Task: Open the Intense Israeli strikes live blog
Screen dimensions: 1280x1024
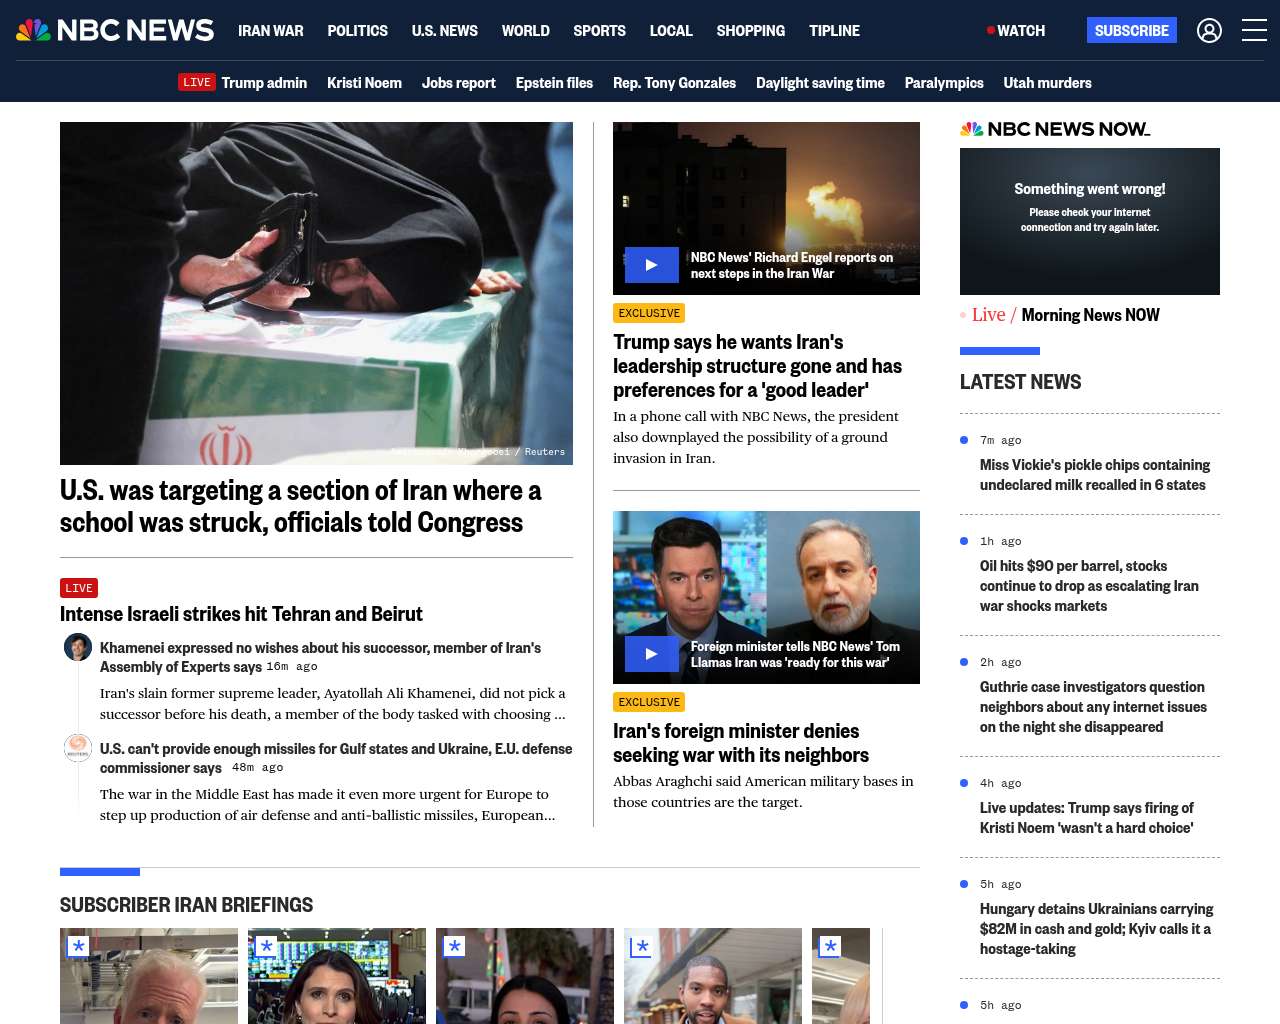Action: (x=241, y=614)
